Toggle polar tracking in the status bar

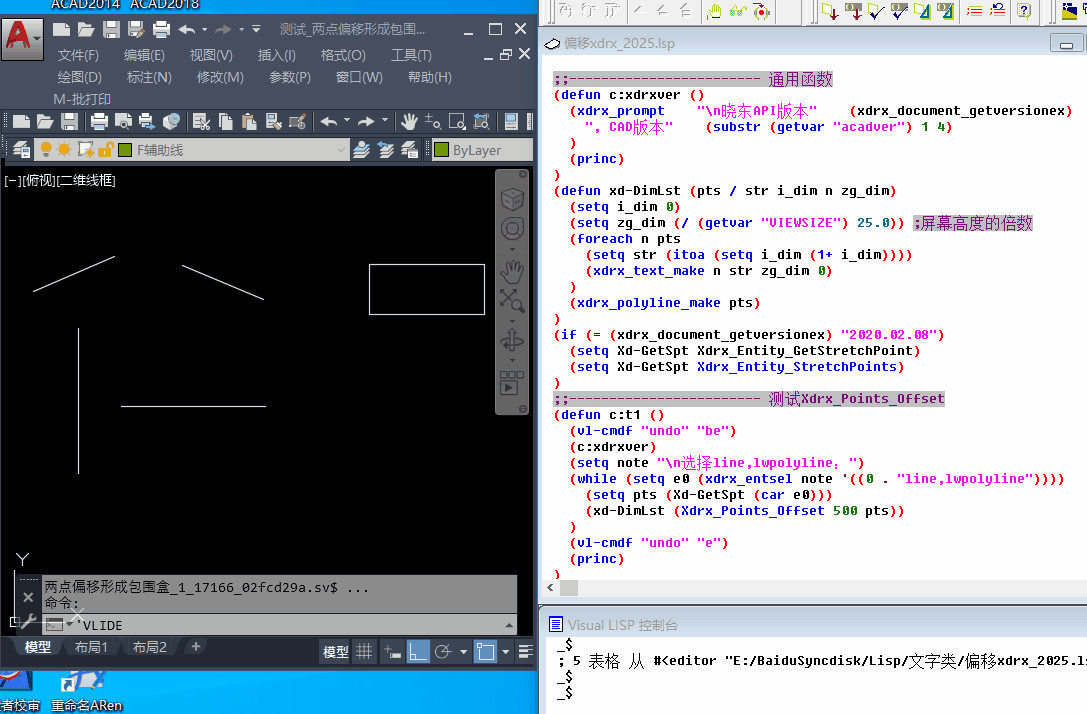coord(444,652)
